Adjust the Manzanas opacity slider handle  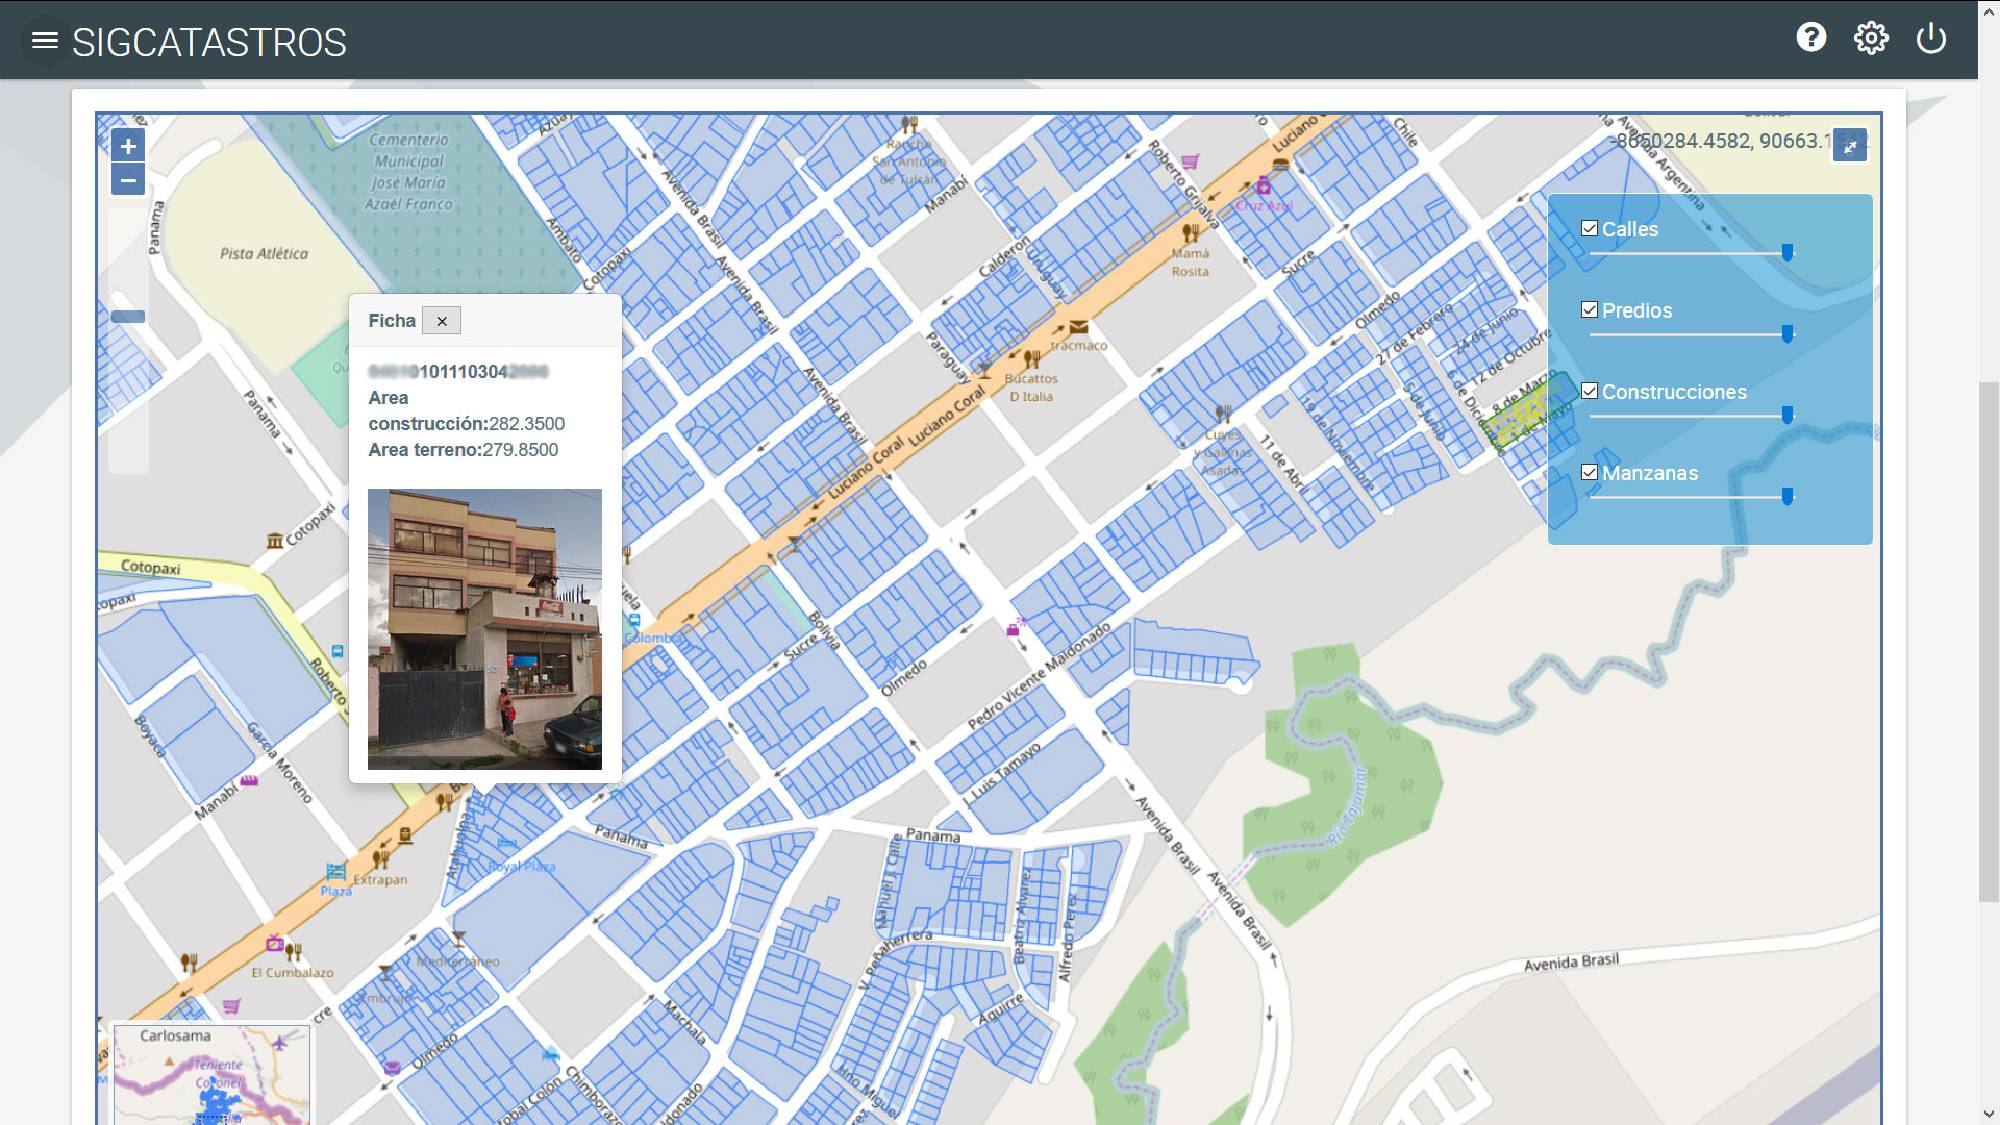(x=1787, y=496)
